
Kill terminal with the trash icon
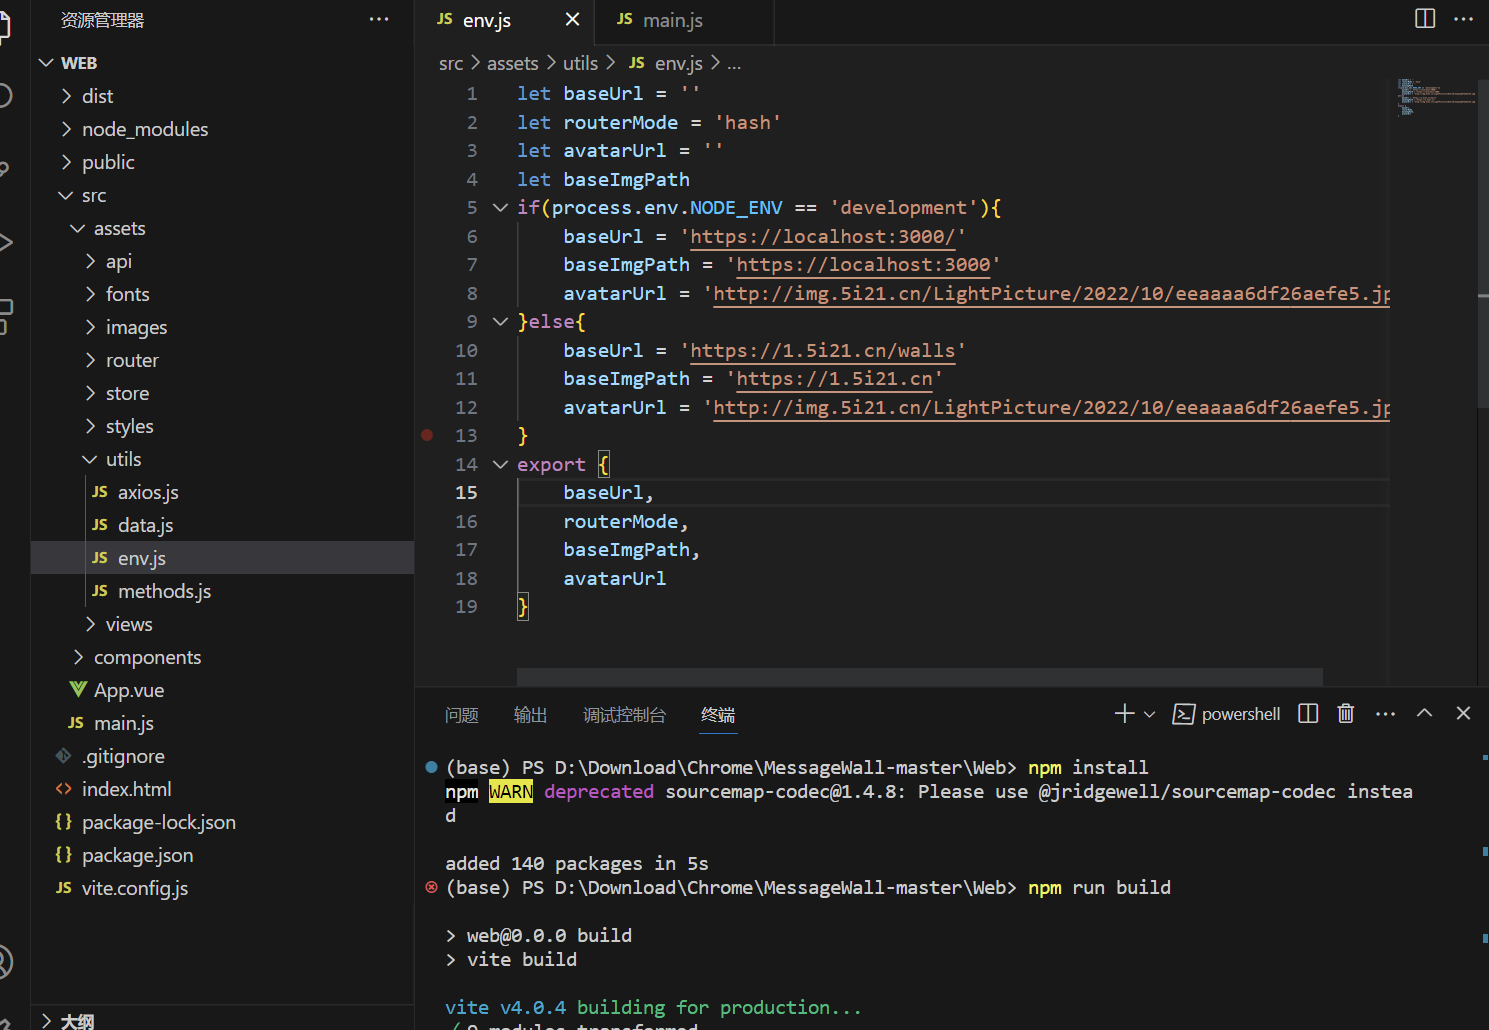(1346, 713)
